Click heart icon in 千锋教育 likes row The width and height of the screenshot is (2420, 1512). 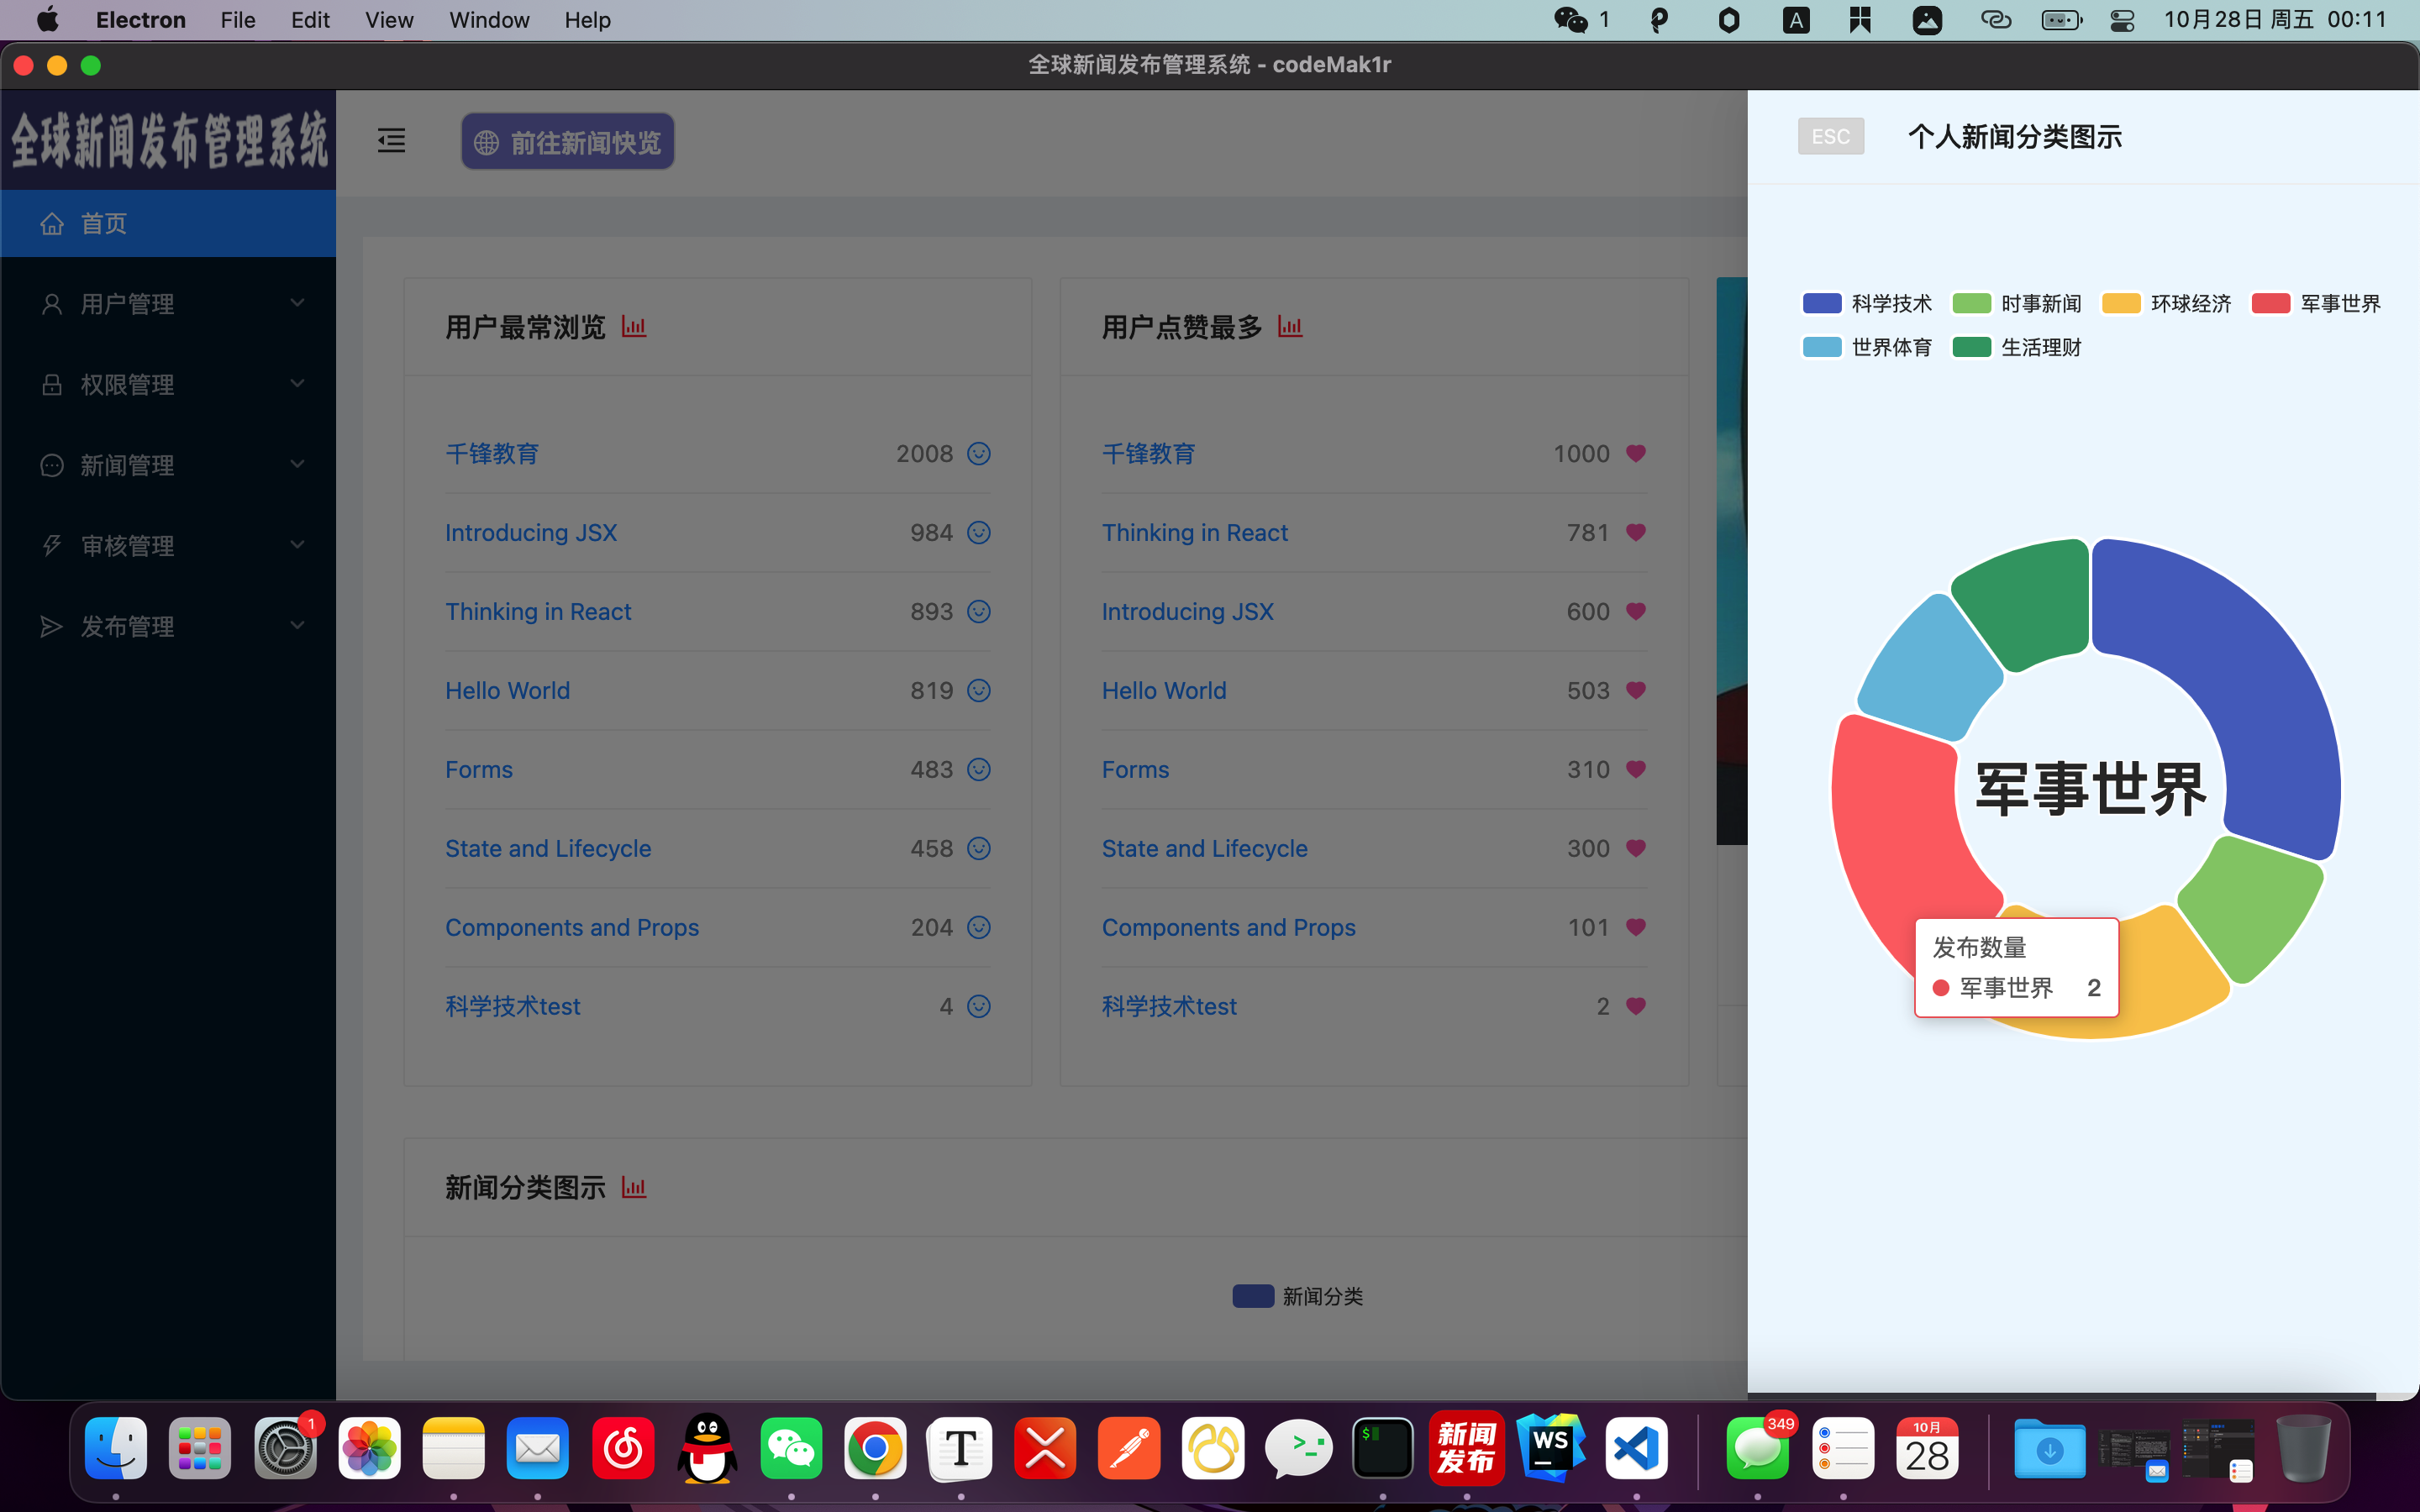(1636, 454)
